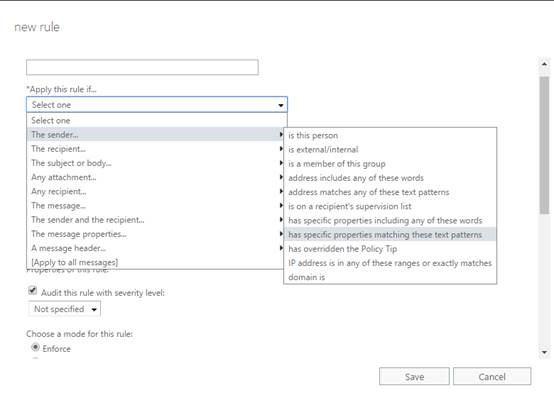The image size is (554, 400).
Task: Click the Save button
Action: tap(414, 377)
